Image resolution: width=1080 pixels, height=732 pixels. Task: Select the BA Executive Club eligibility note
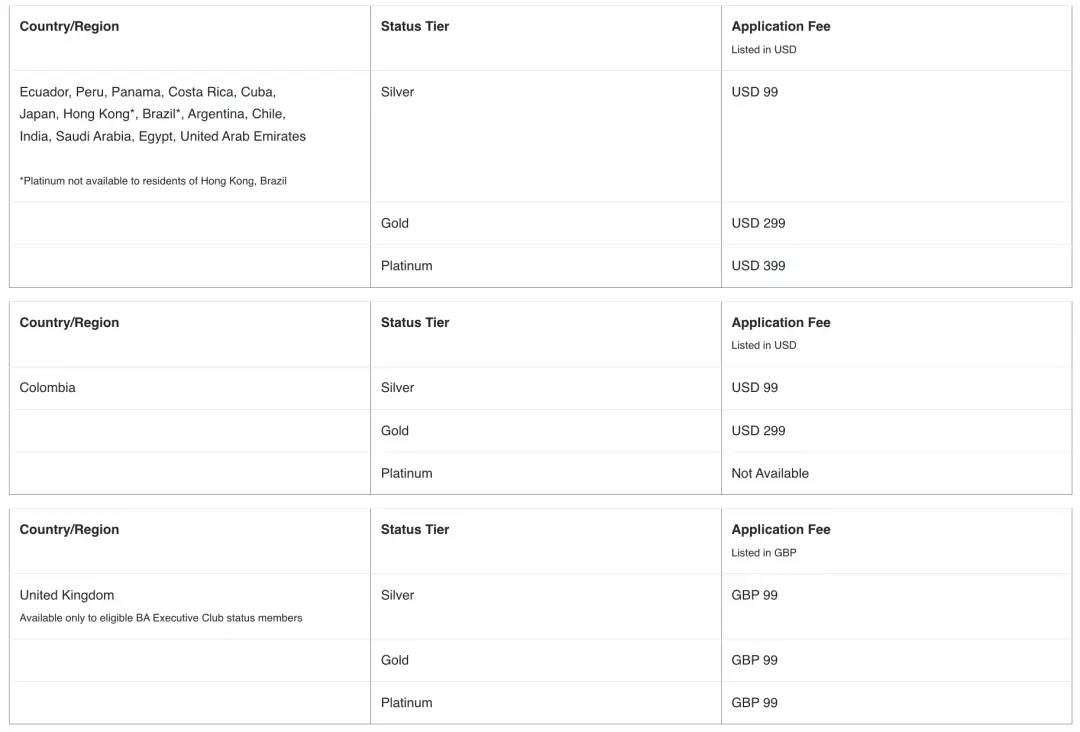tap(160, 618)
